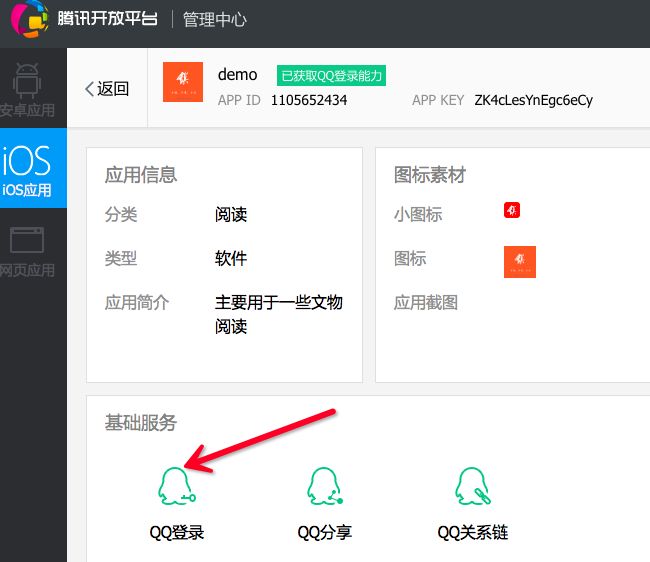Click the QQ关系链 text label
Image resolution: width=650 pixels, height=562 pixels.
tap(473, 533)
